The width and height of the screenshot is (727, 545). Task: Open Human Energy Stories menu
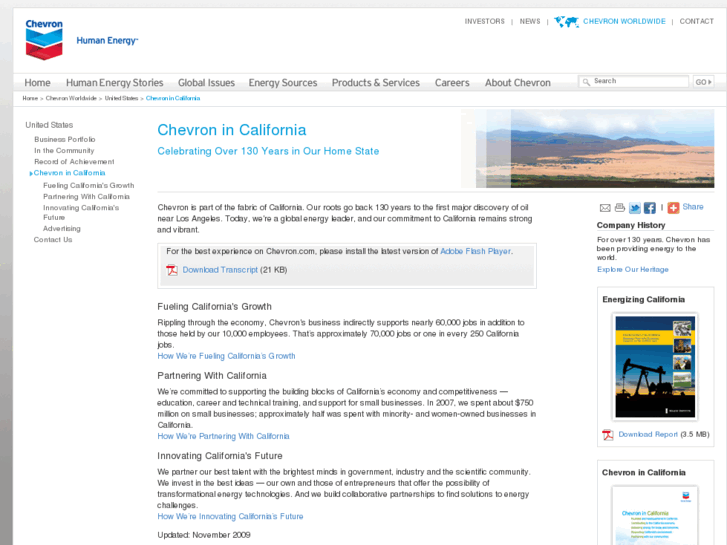pos(115,83)
